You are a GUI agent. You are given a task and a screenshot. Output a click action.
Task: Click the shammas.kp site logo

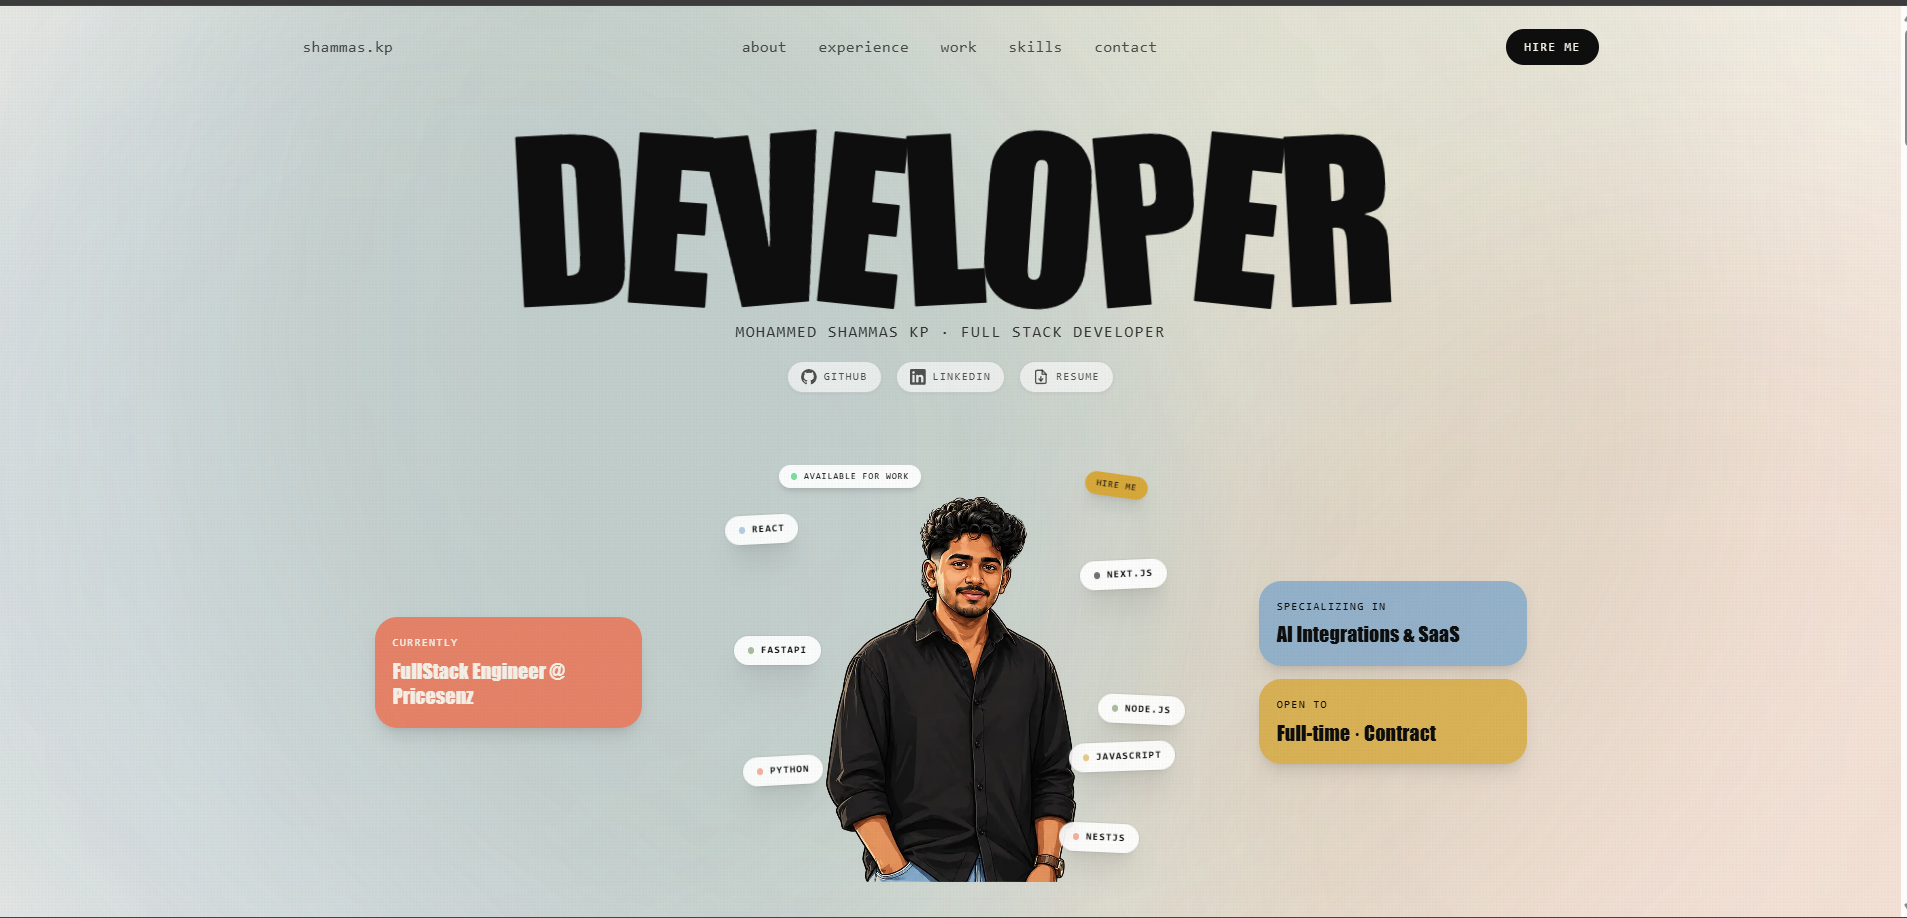348,47
